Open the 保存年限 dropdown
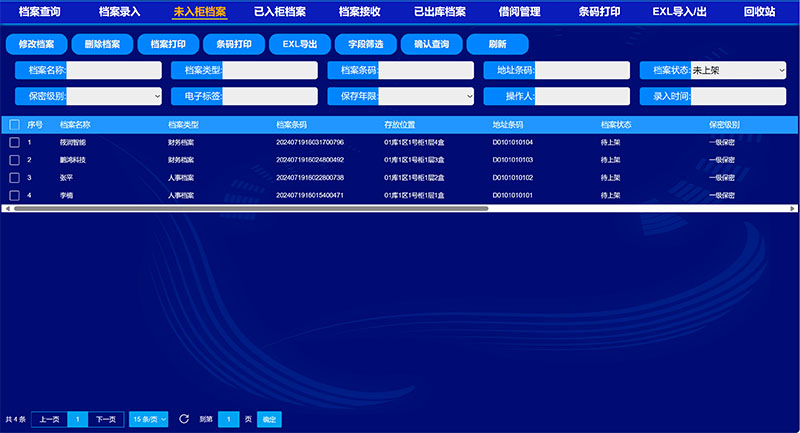 click(426, 96)
